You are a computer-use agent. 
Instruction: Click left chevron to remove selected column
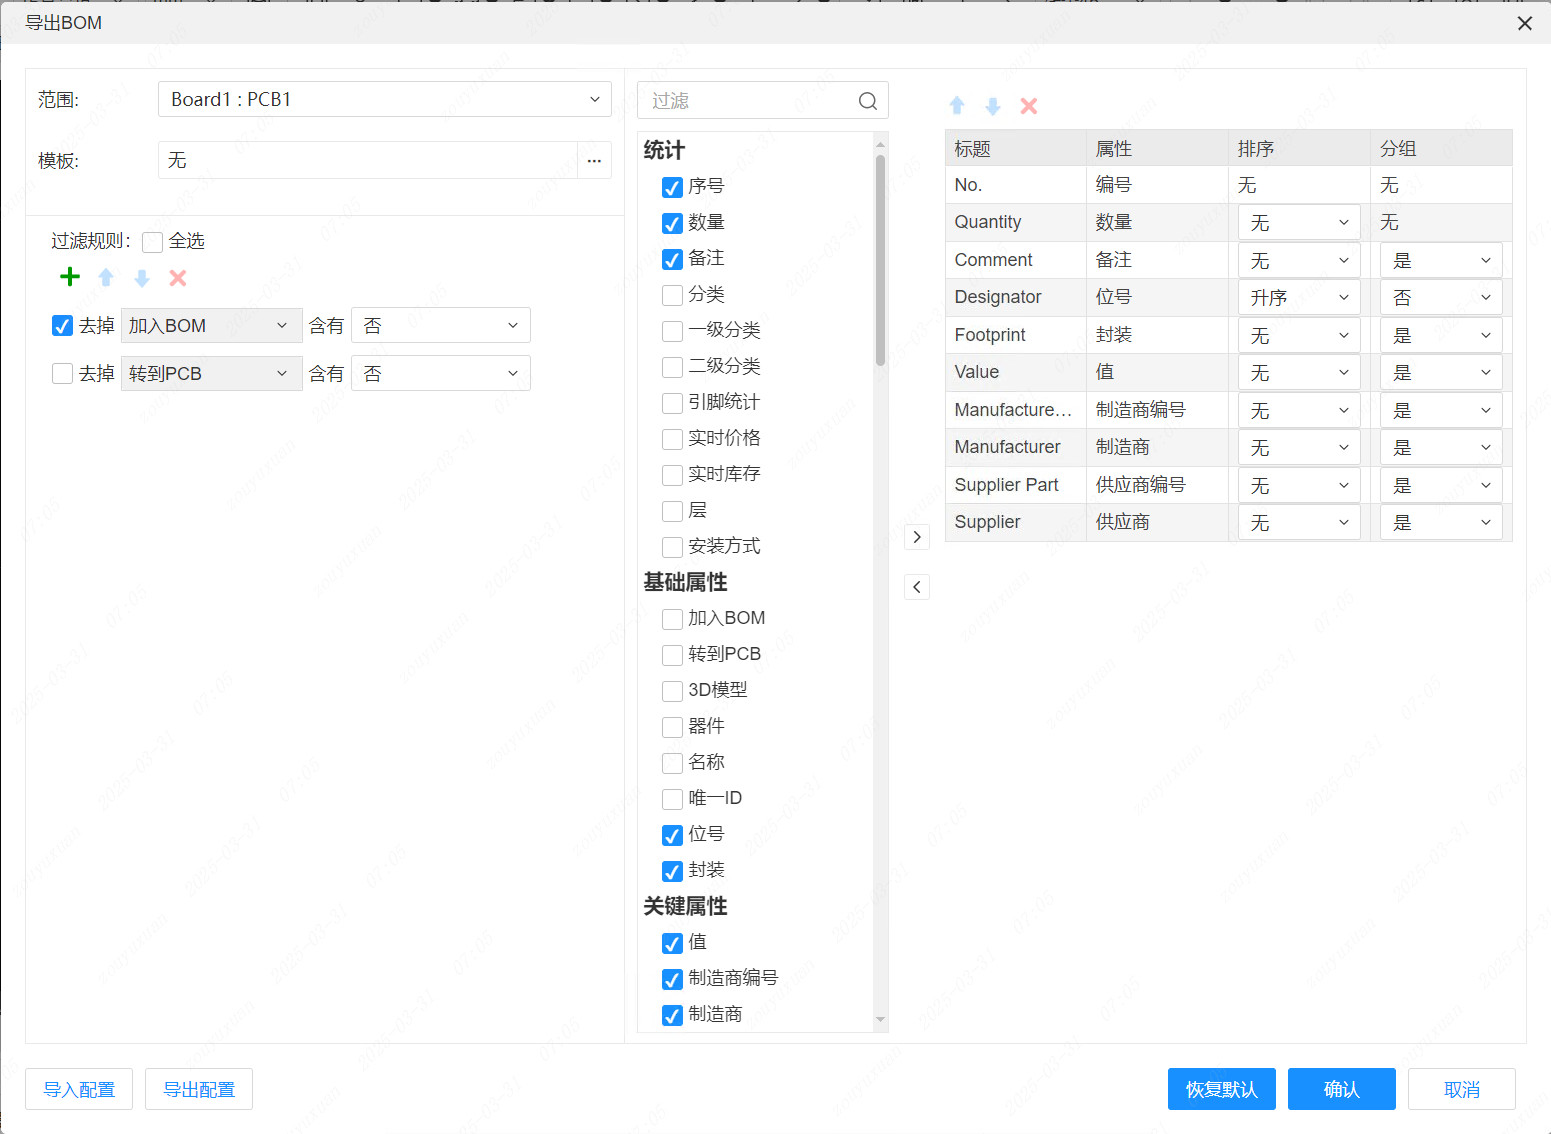917,587
